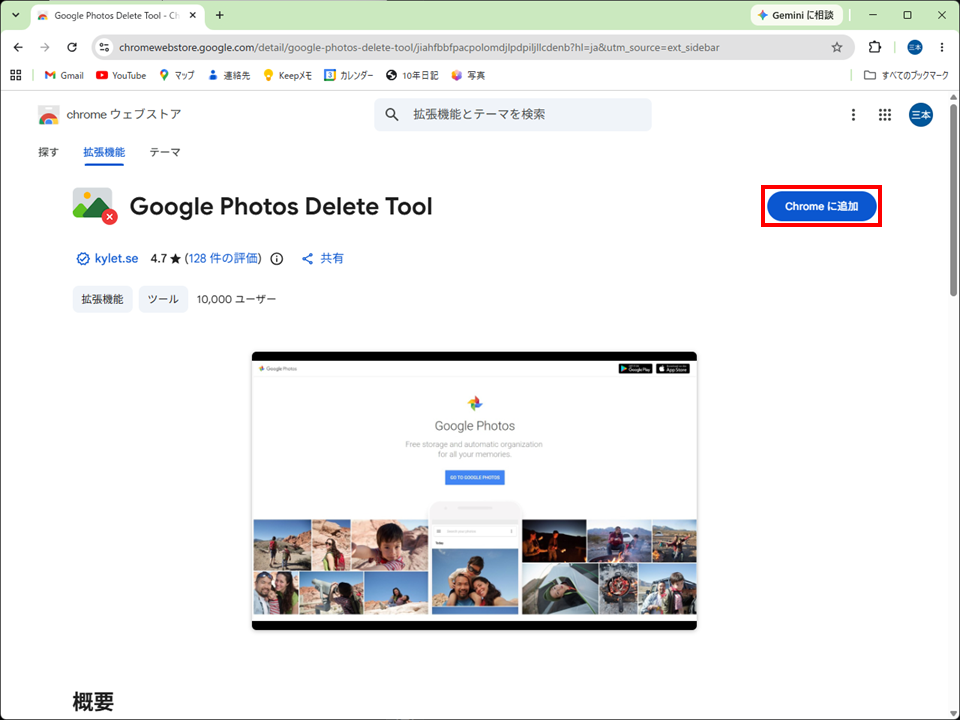
Task: Click the 拡張機能 category chip
Action: [x=103, y=299]
